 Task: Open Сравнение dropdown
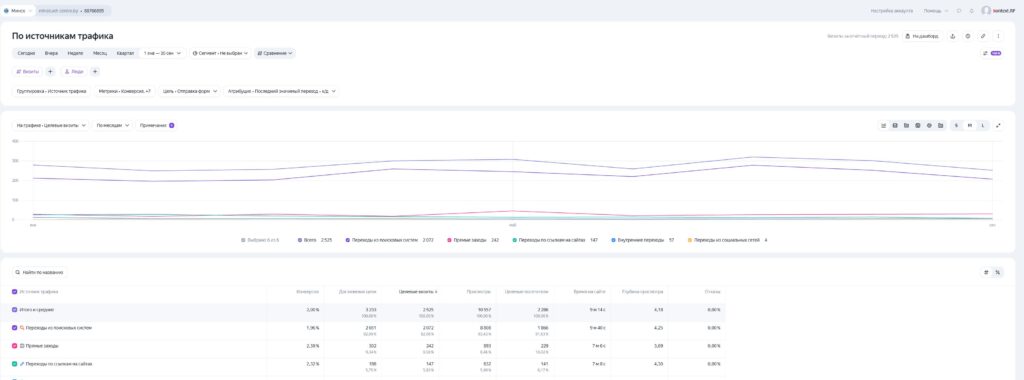pyautogui.click(x=275, y=54)
